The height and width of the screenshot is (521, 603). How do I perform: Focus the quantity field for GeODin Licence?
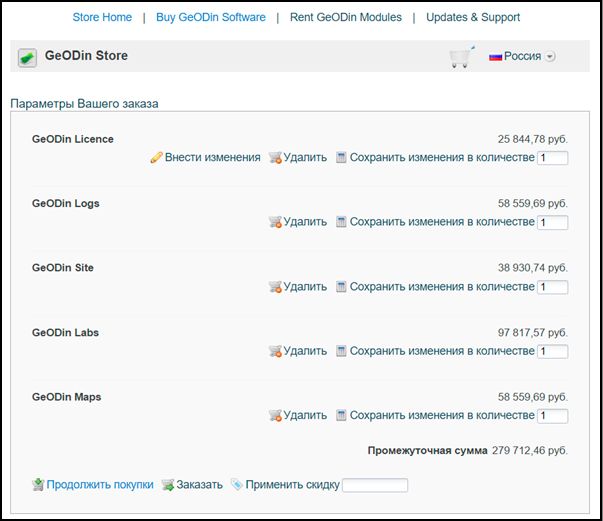pyautogui.click(x=552, y=158)
